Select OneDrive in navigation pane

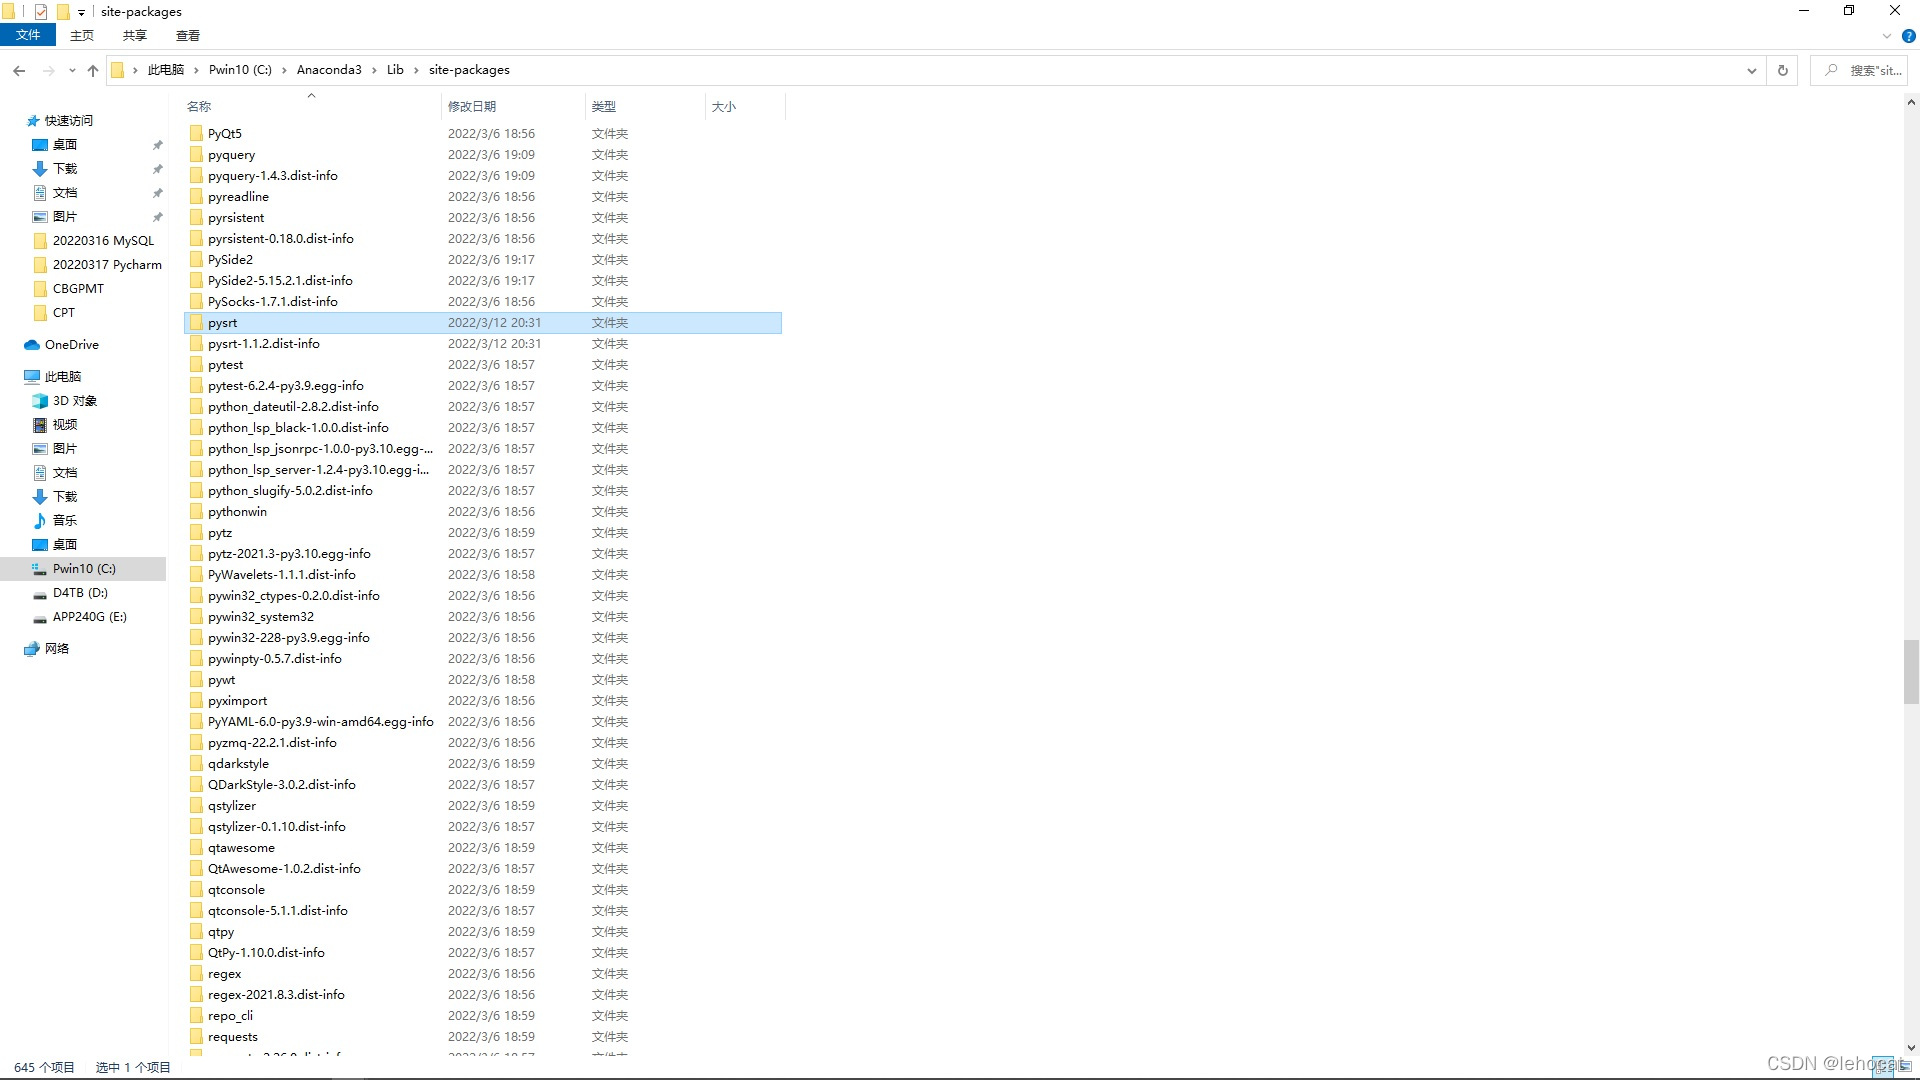(x=71, y=345)
